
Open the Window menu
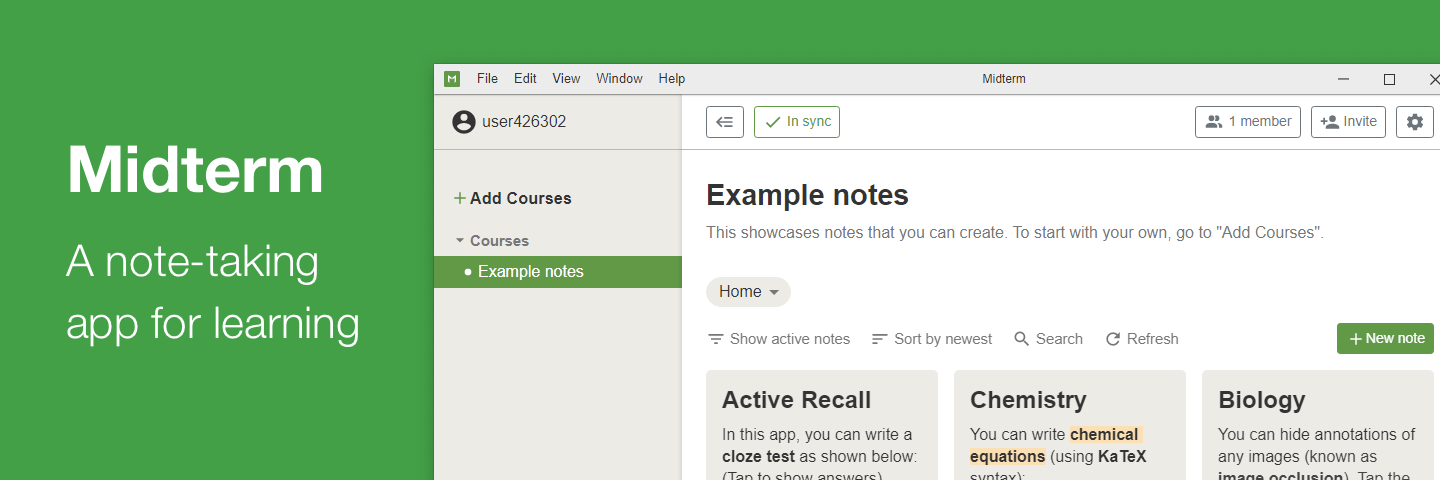(x=619, y=79)
